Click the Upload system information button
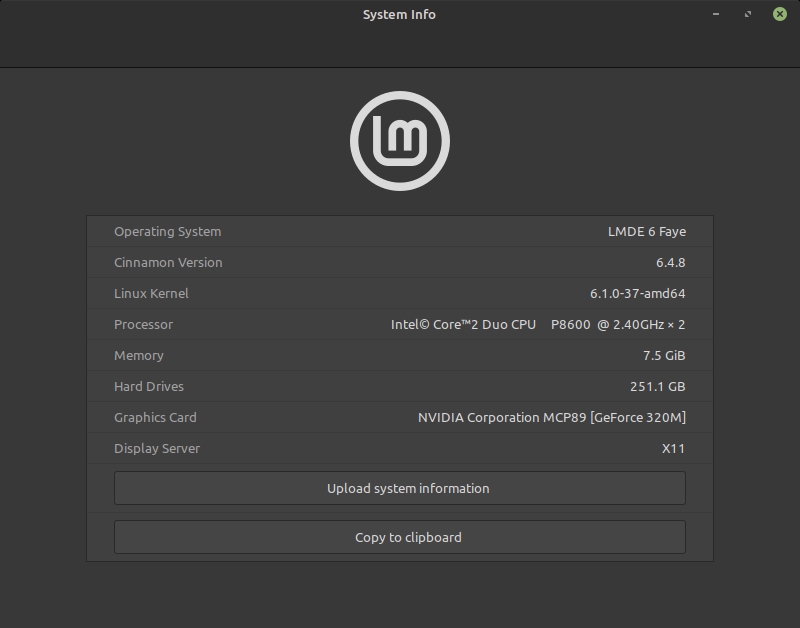Viewport: 800px width, 628px height. [x=399, y=488]
